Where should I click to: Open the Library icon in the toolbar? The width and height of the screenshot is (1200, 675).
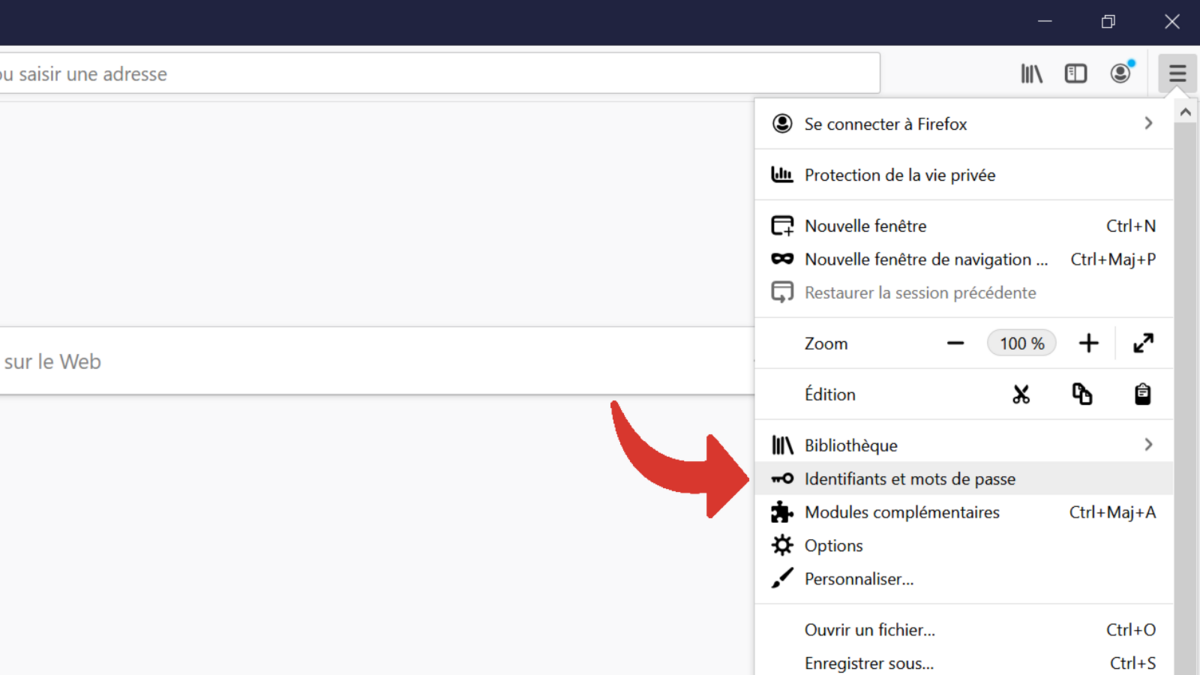click(x=1031, y=74)
